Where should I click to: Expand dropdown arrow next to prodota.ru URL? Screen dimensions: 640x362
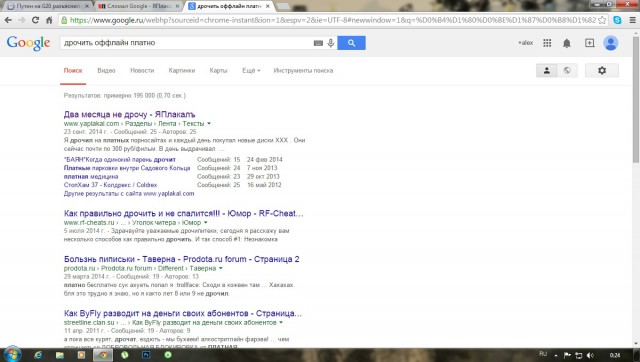point(221,268)
